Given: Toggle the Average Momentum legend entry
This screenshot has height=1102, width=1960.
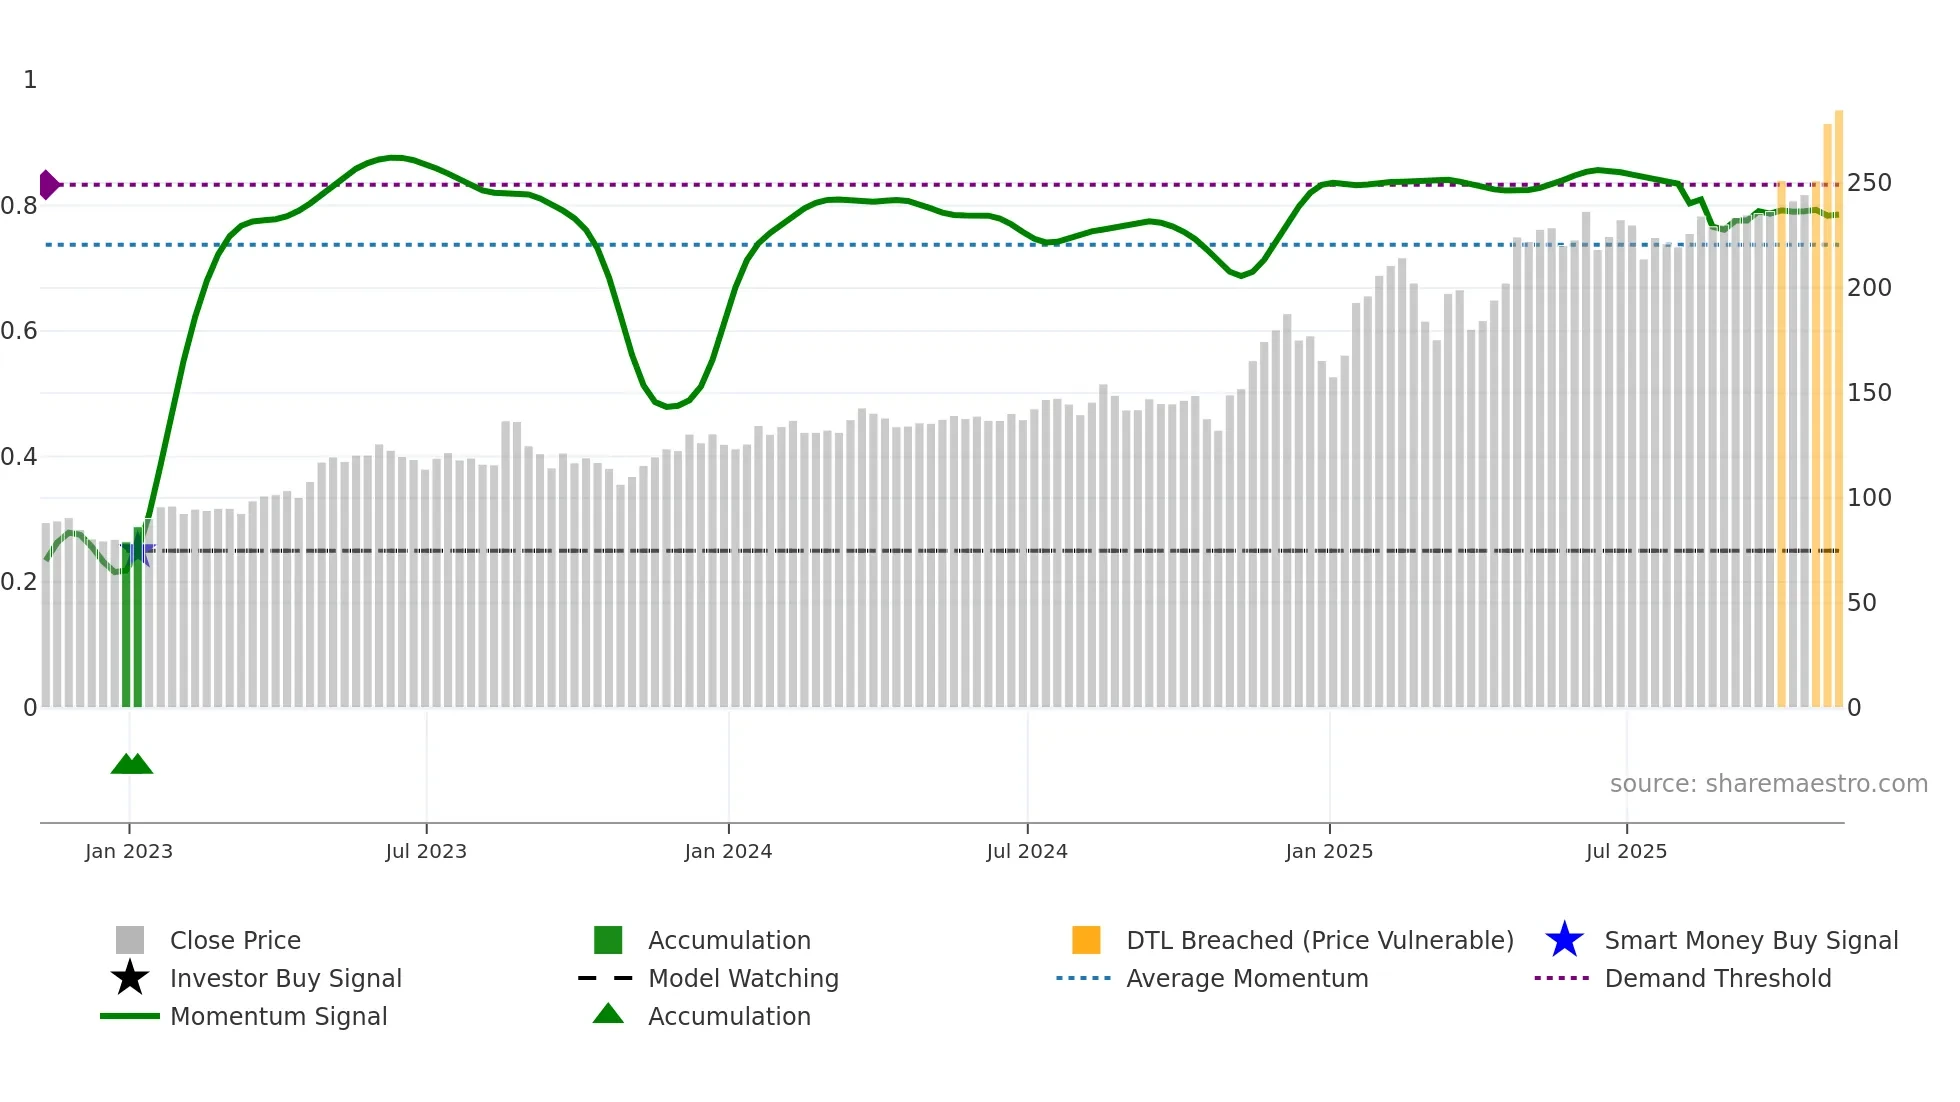Looking at the screenshot, I should [1246, 978].
